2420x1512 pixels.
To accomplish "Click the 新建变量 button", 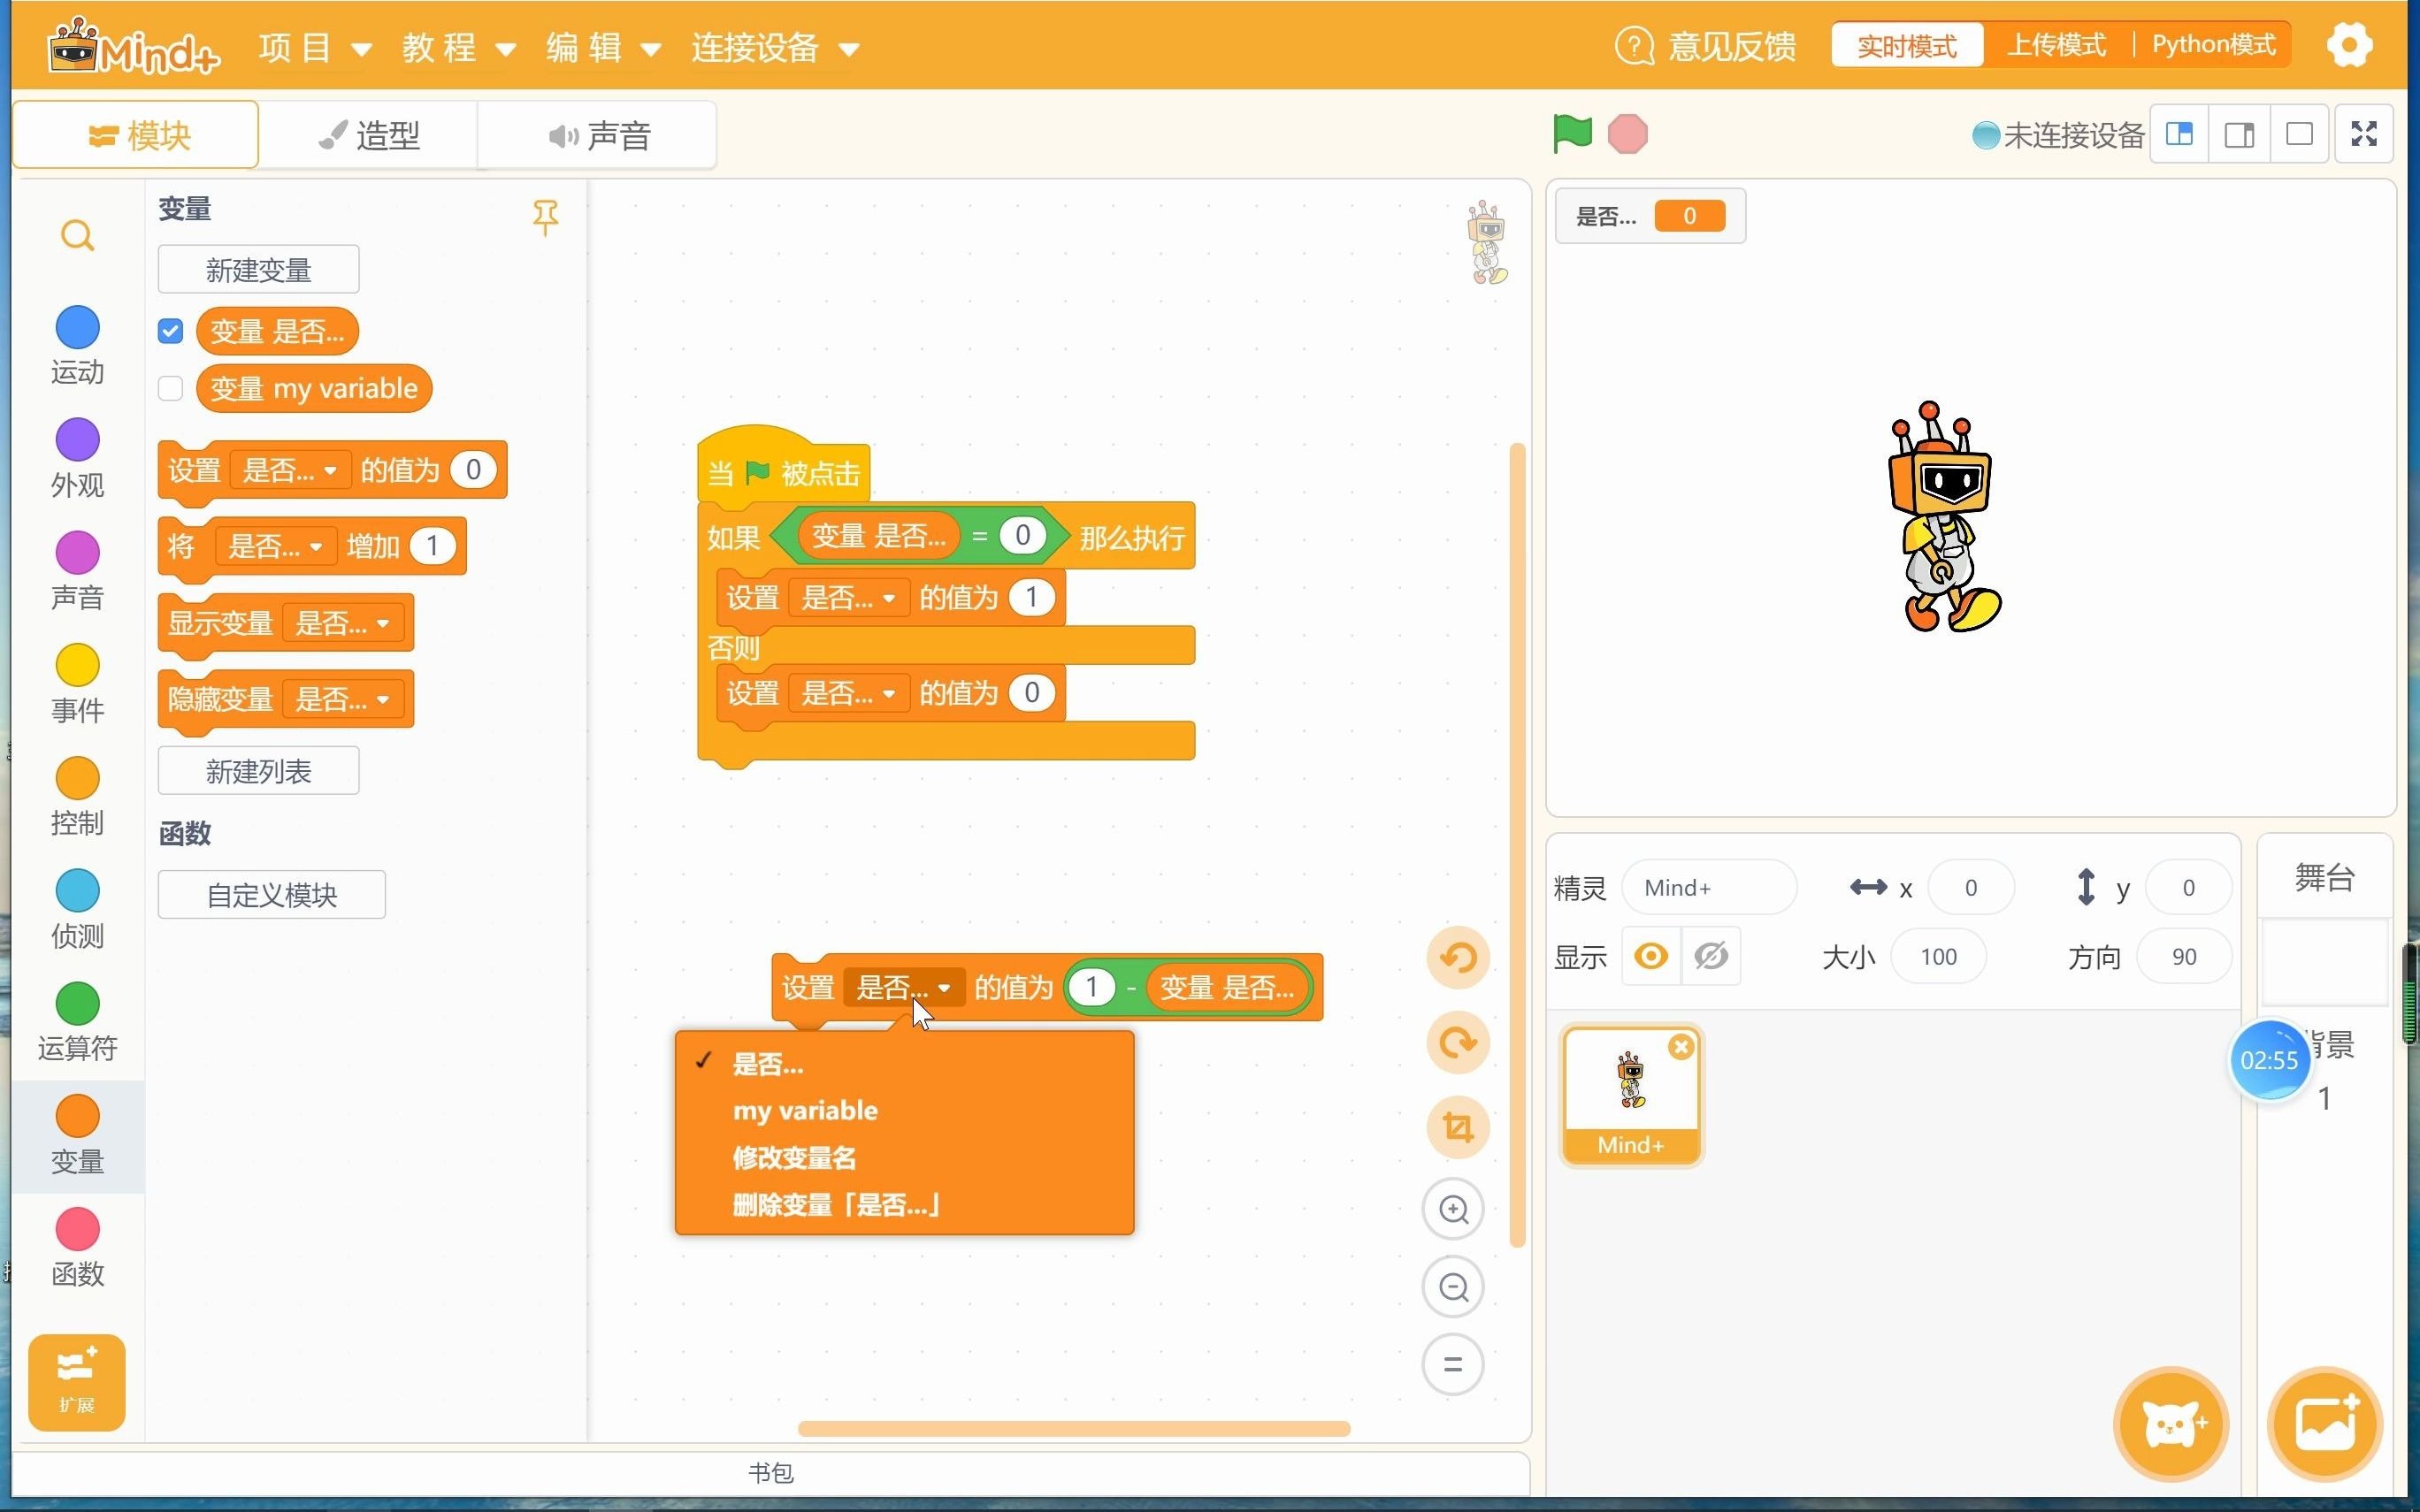I will tap(258, 270).
